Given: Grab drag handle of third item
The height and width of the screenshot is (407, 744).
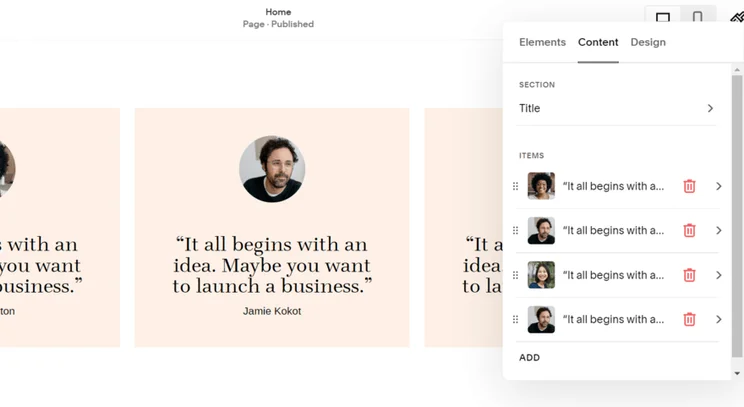Looking at the screenshot, I should pyautogui.click(x=515, y=275).
